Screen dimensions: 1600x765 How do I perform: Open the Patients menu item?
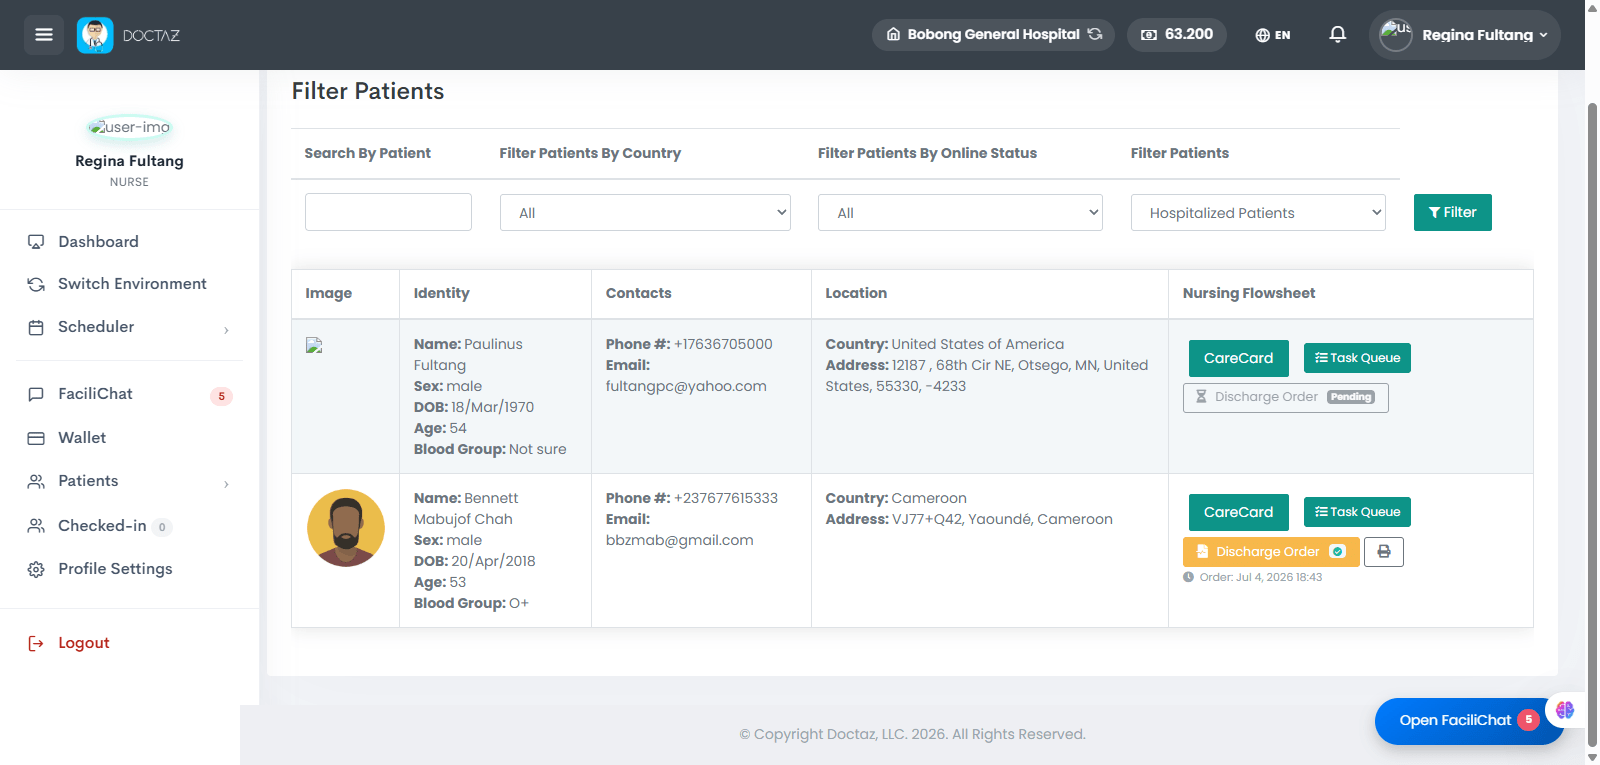click(88, 481)
